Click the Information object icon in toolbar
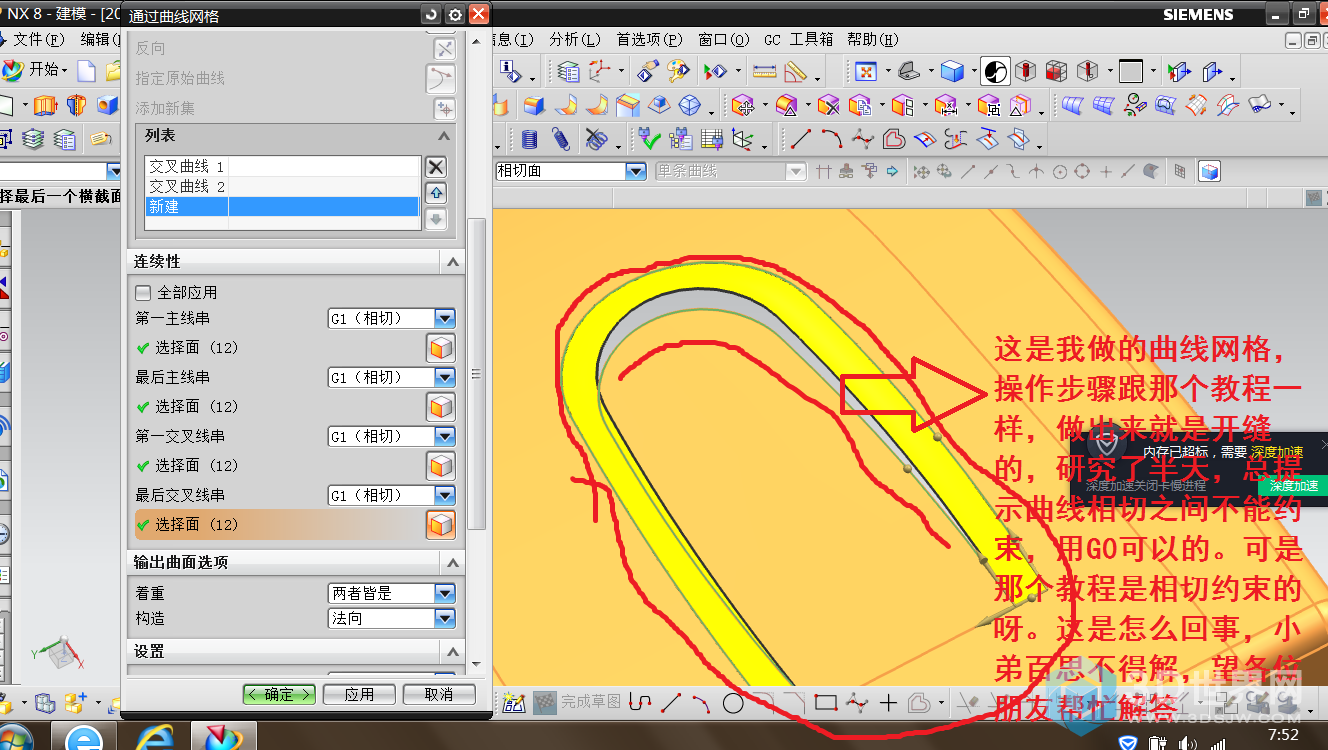Image resolution: width=1328 pixels, height=750 pixels. point(510,71)
